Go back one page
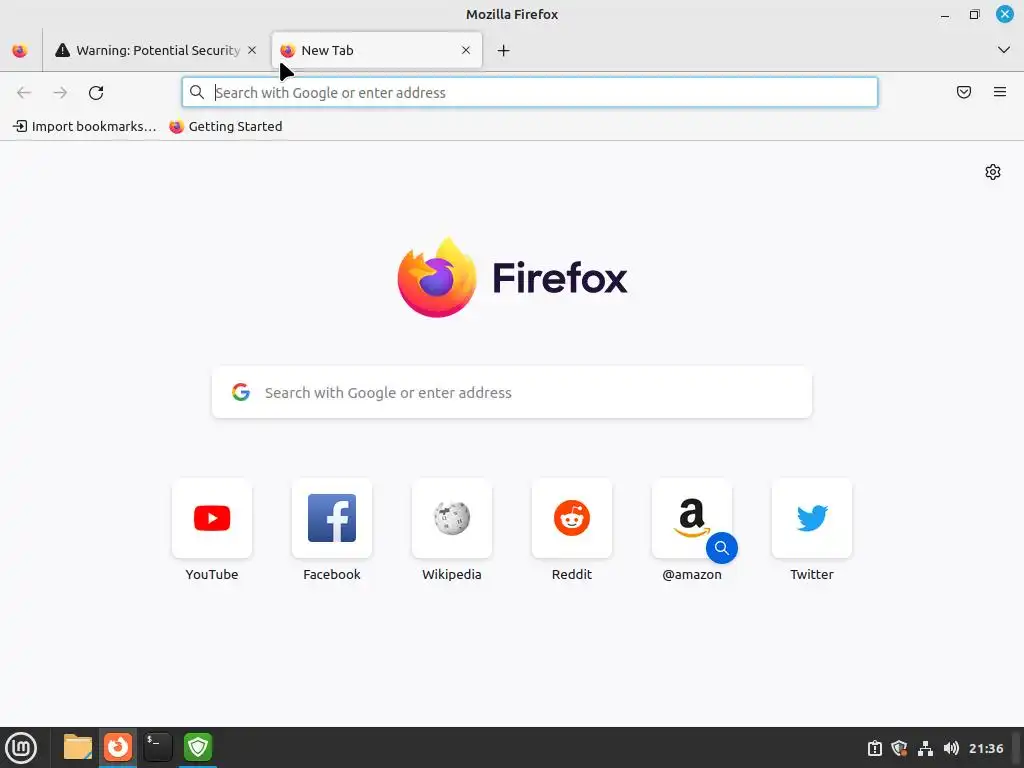The image size is (1024, 768). 24,93
